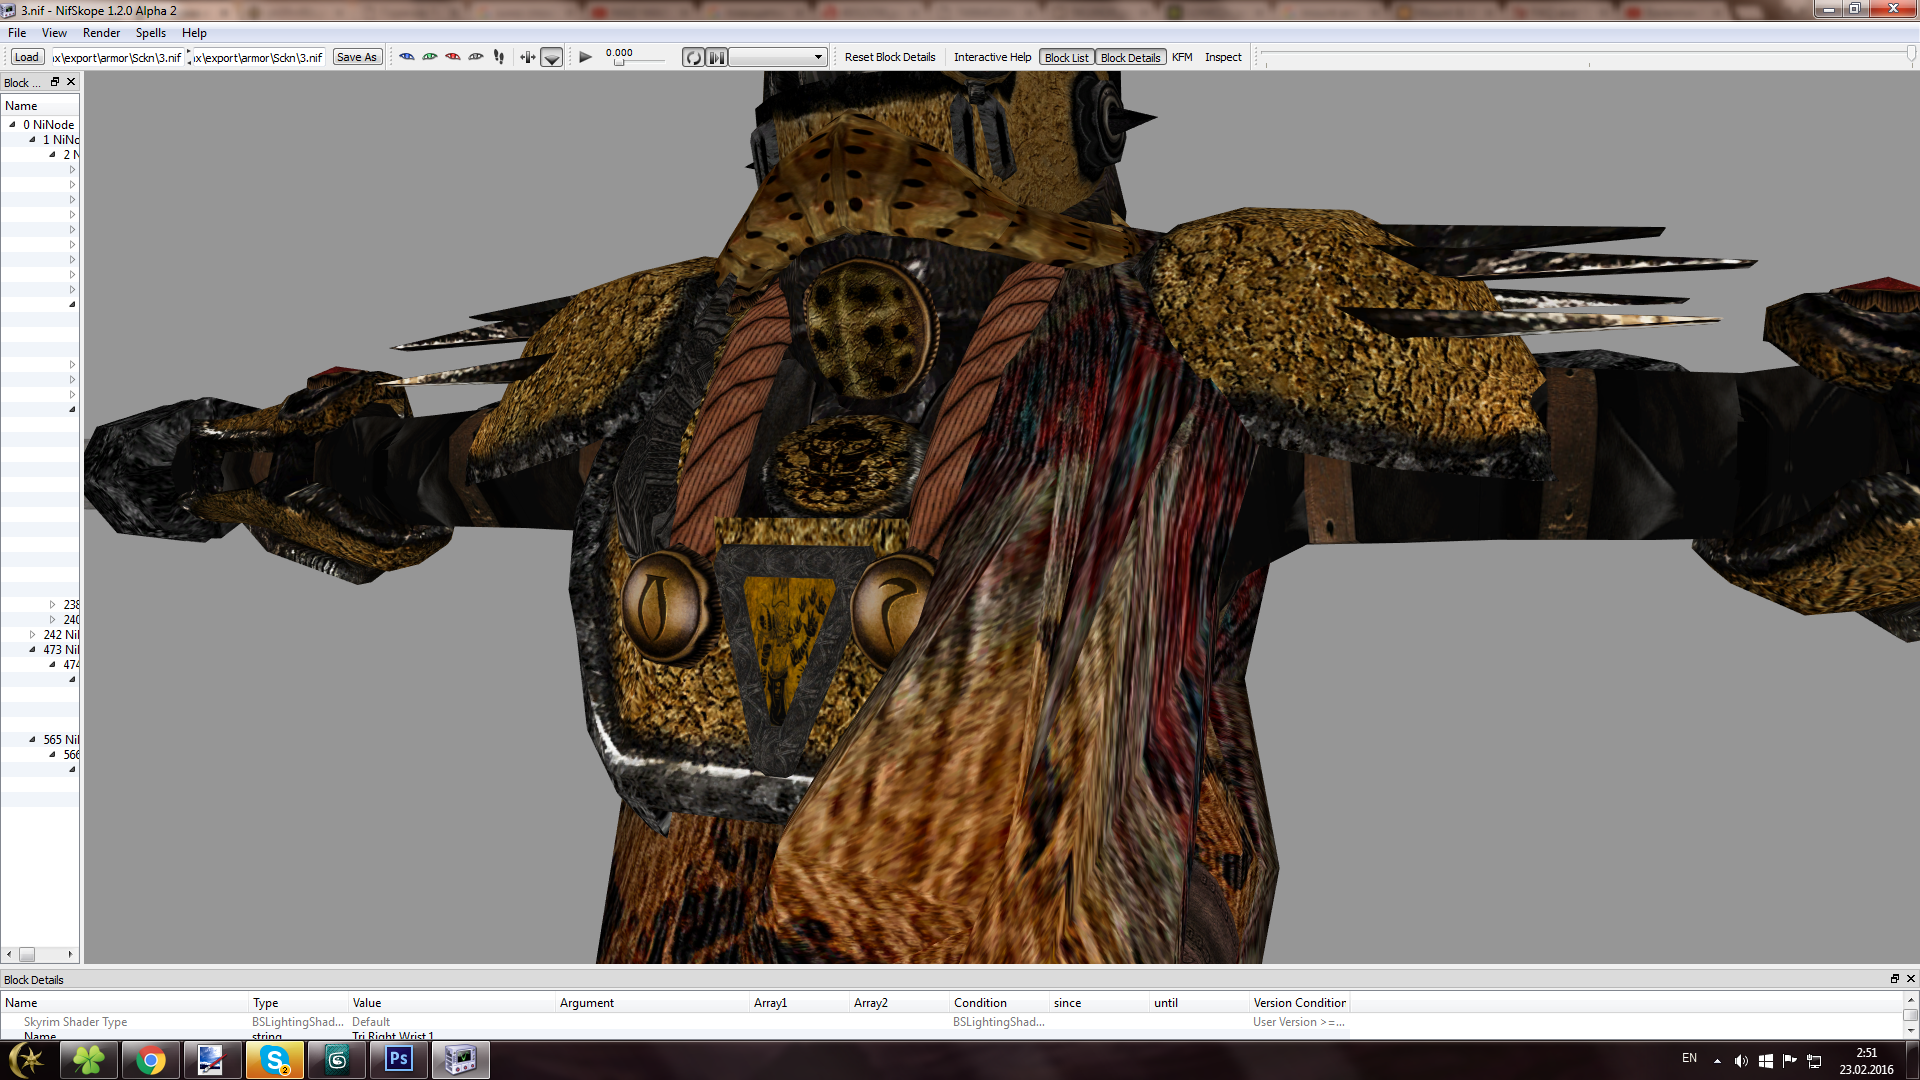Image resolution: width=1920 pixels, height=1080 pixels.
Task: Click the Argument column header
Action: click(x=653, y=1003)
